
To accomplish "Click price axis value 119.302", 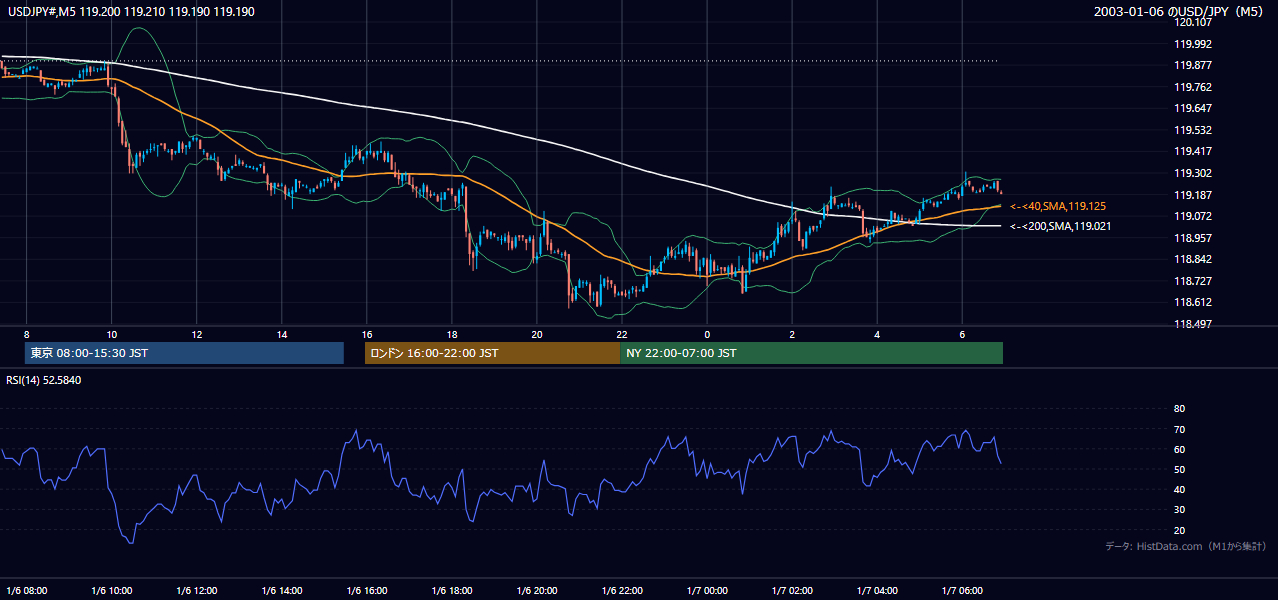I will 1193,173.
